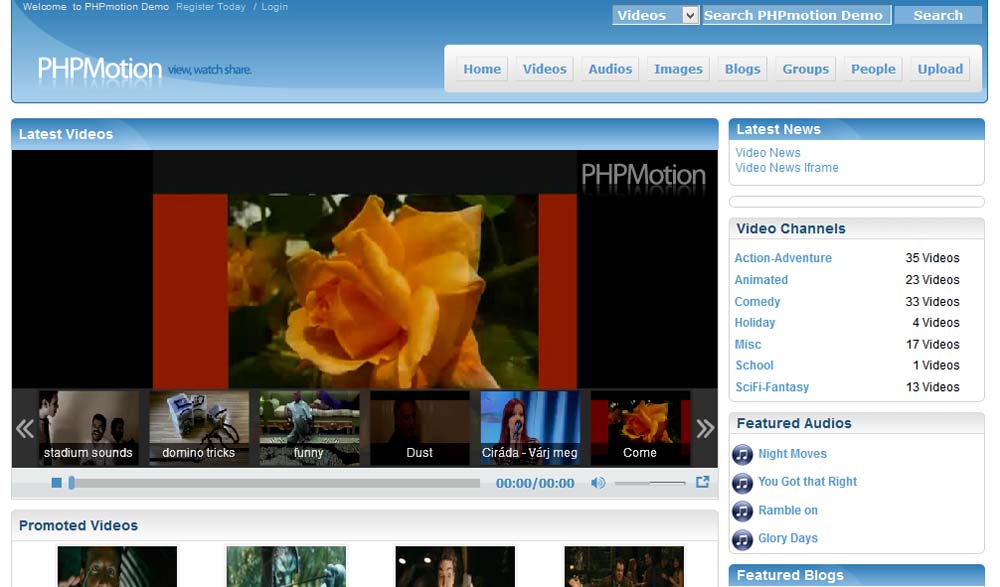1000x587 pixels.
Task: Open the Videos search-type dropdown
Action: coord(656,15)
